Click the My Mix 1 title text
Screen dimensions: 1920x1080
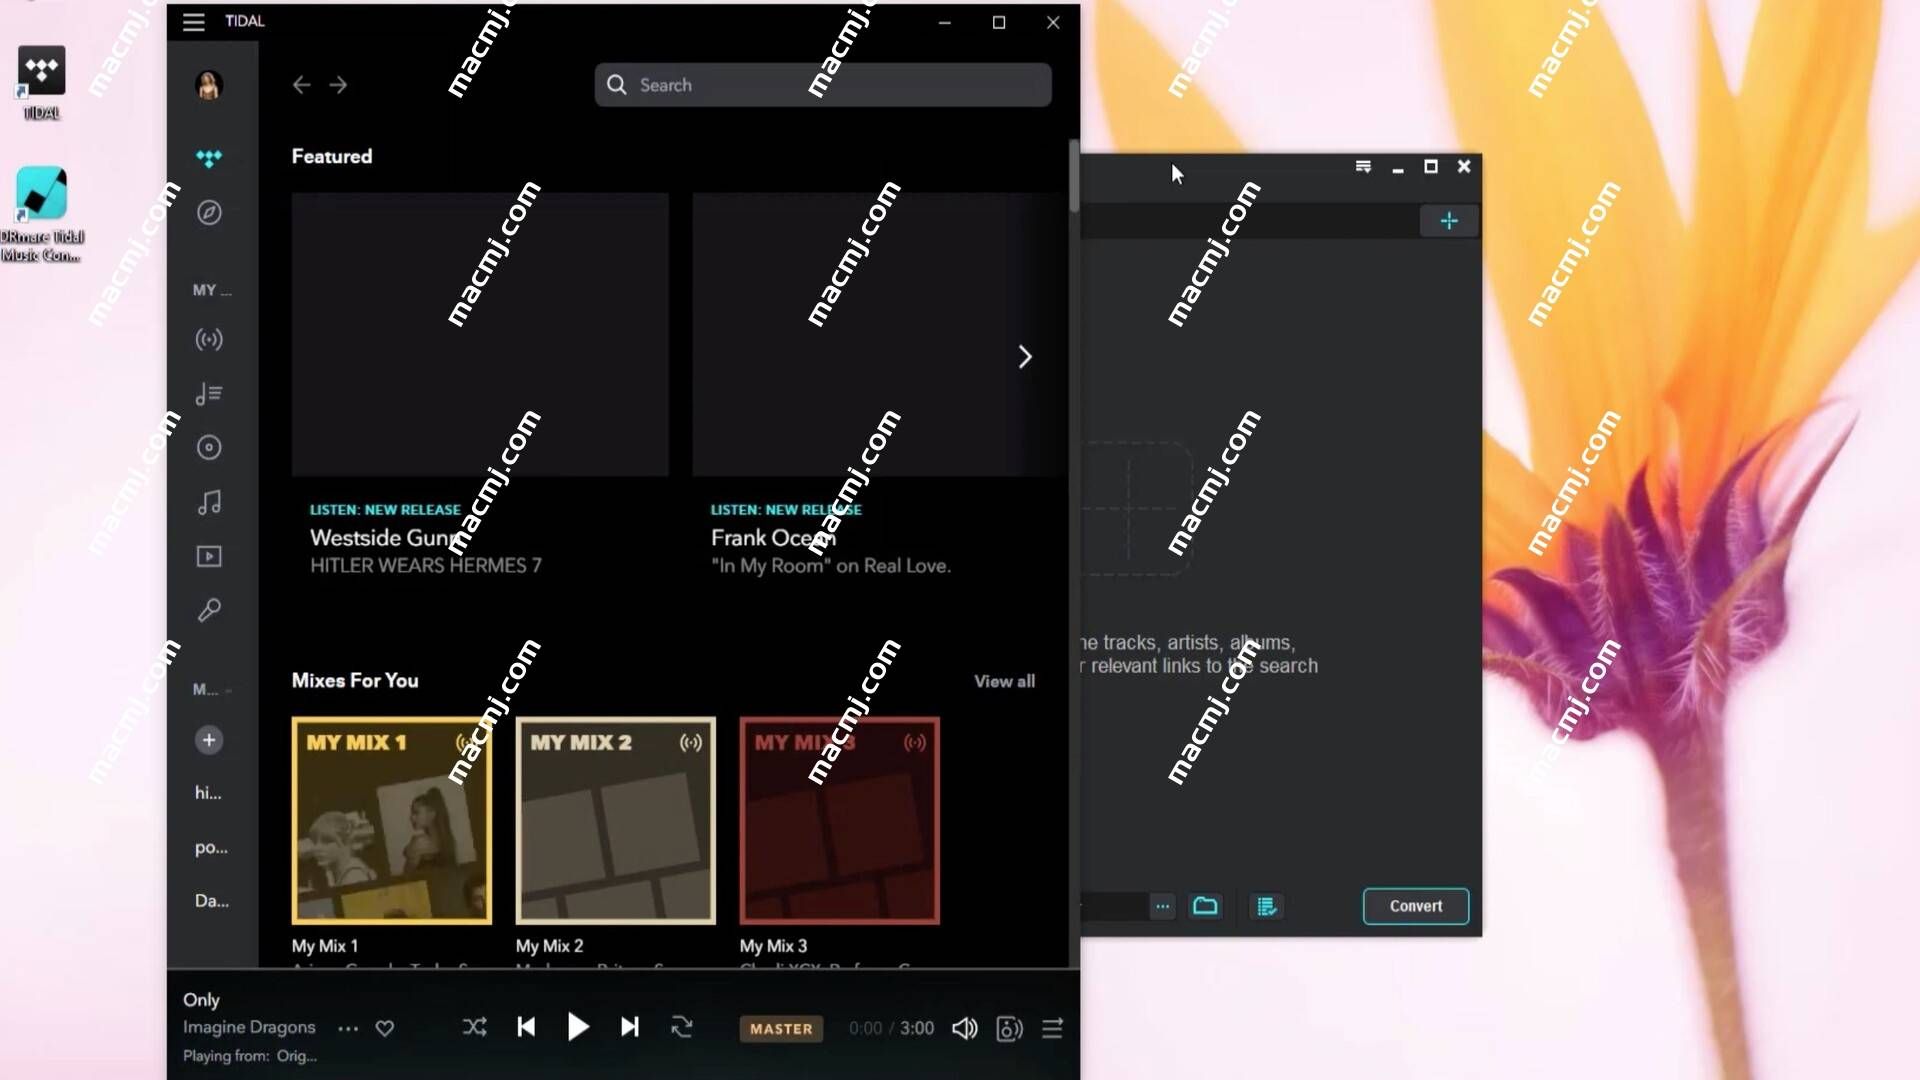[325, 946]
